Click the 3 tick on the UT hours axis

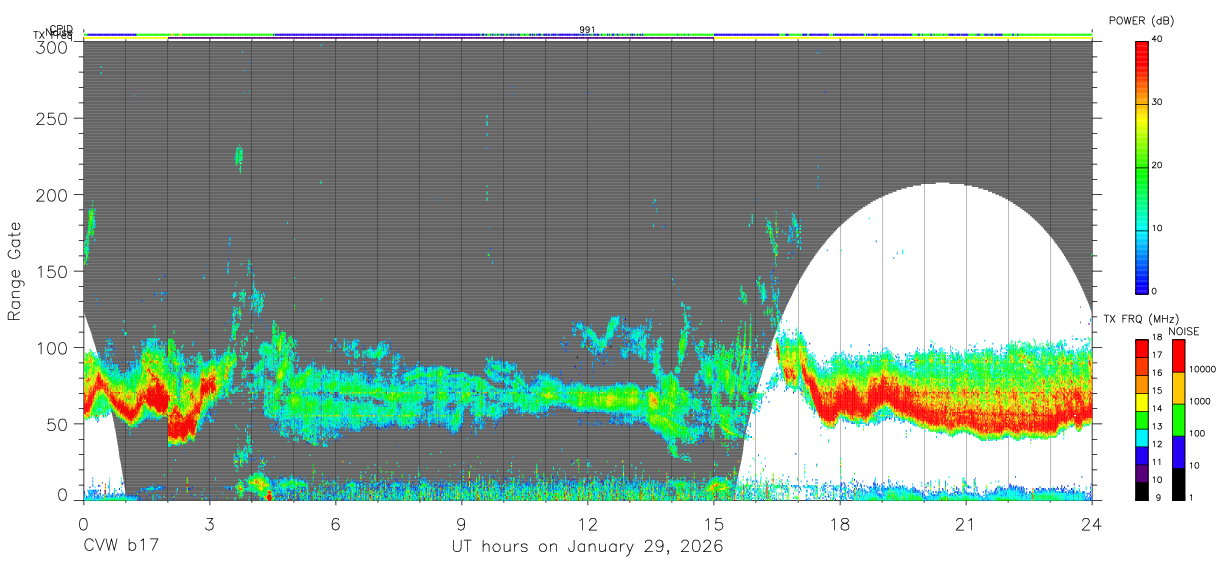pyautogui.click(x=209, y=523)
